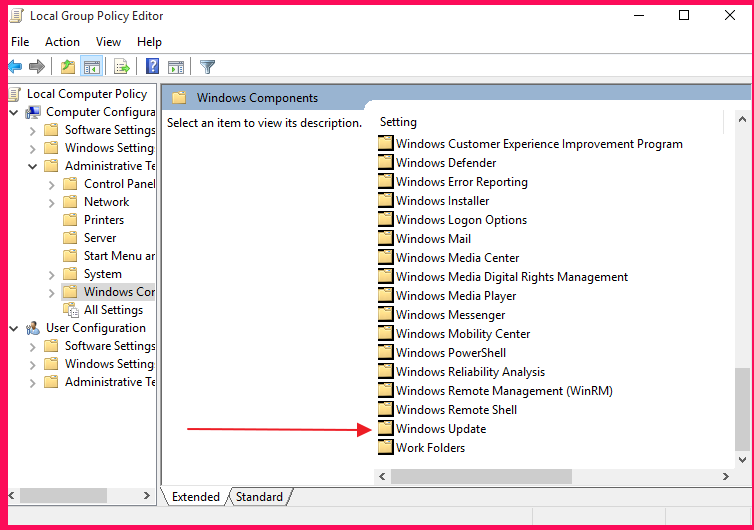Image resolution: width=754 pixels, height=530 pixels.
Task: Expand the System tree node
Action: [x=52, y=274]
